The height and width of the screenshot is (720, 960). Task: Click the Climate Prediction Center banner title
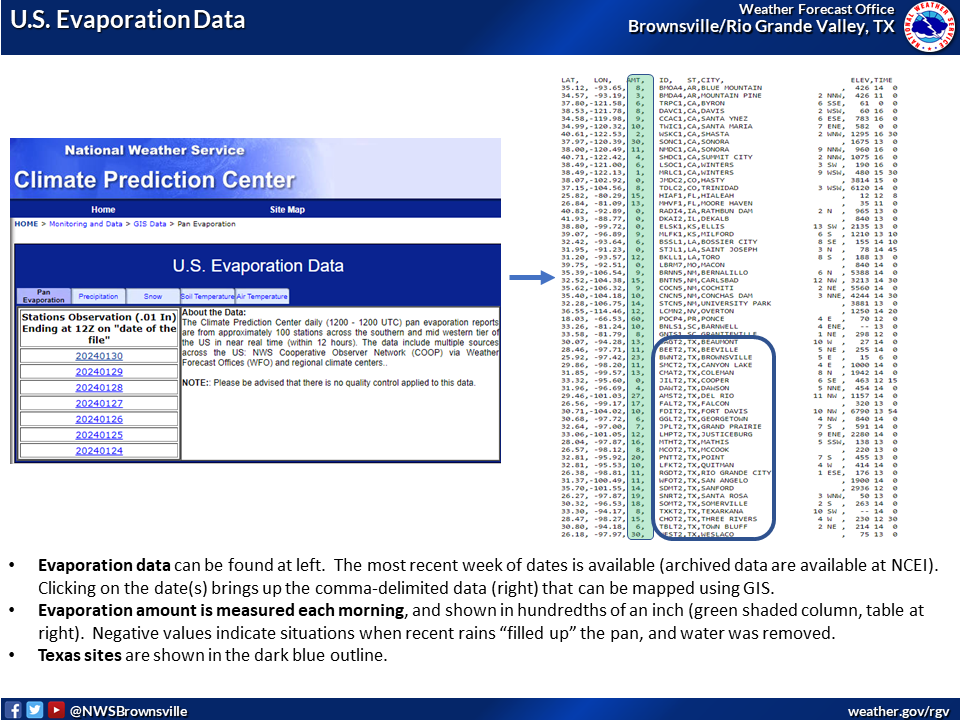click(154, 180)
